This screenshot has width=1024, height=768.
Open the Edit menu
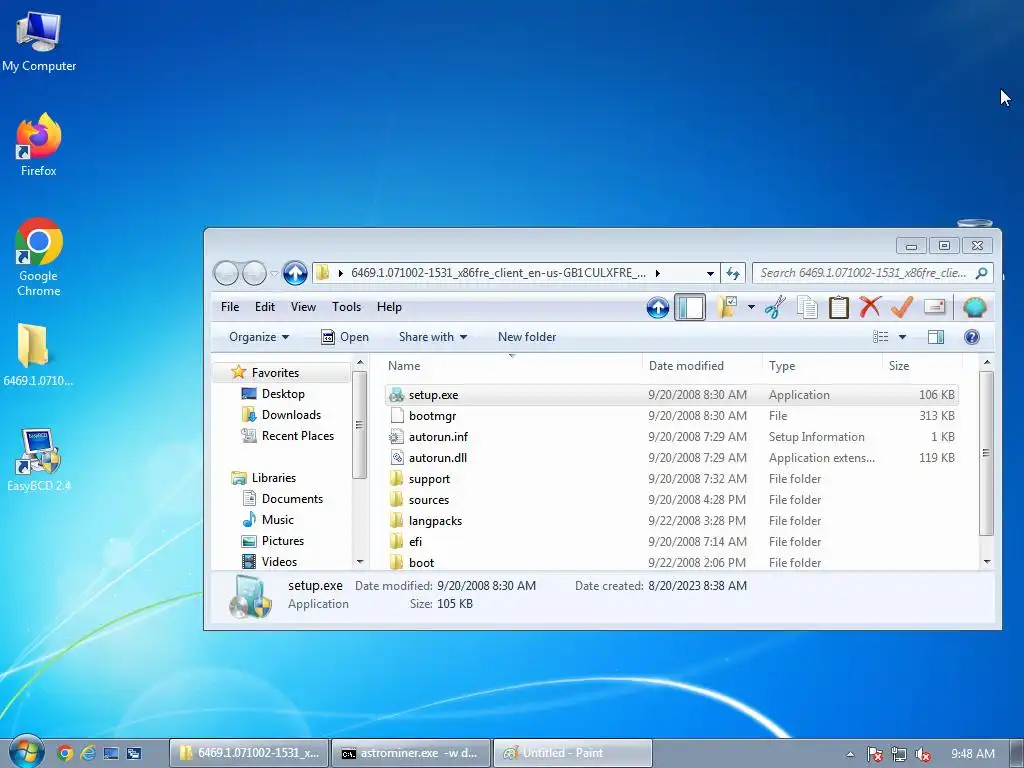tap(264, 307)
